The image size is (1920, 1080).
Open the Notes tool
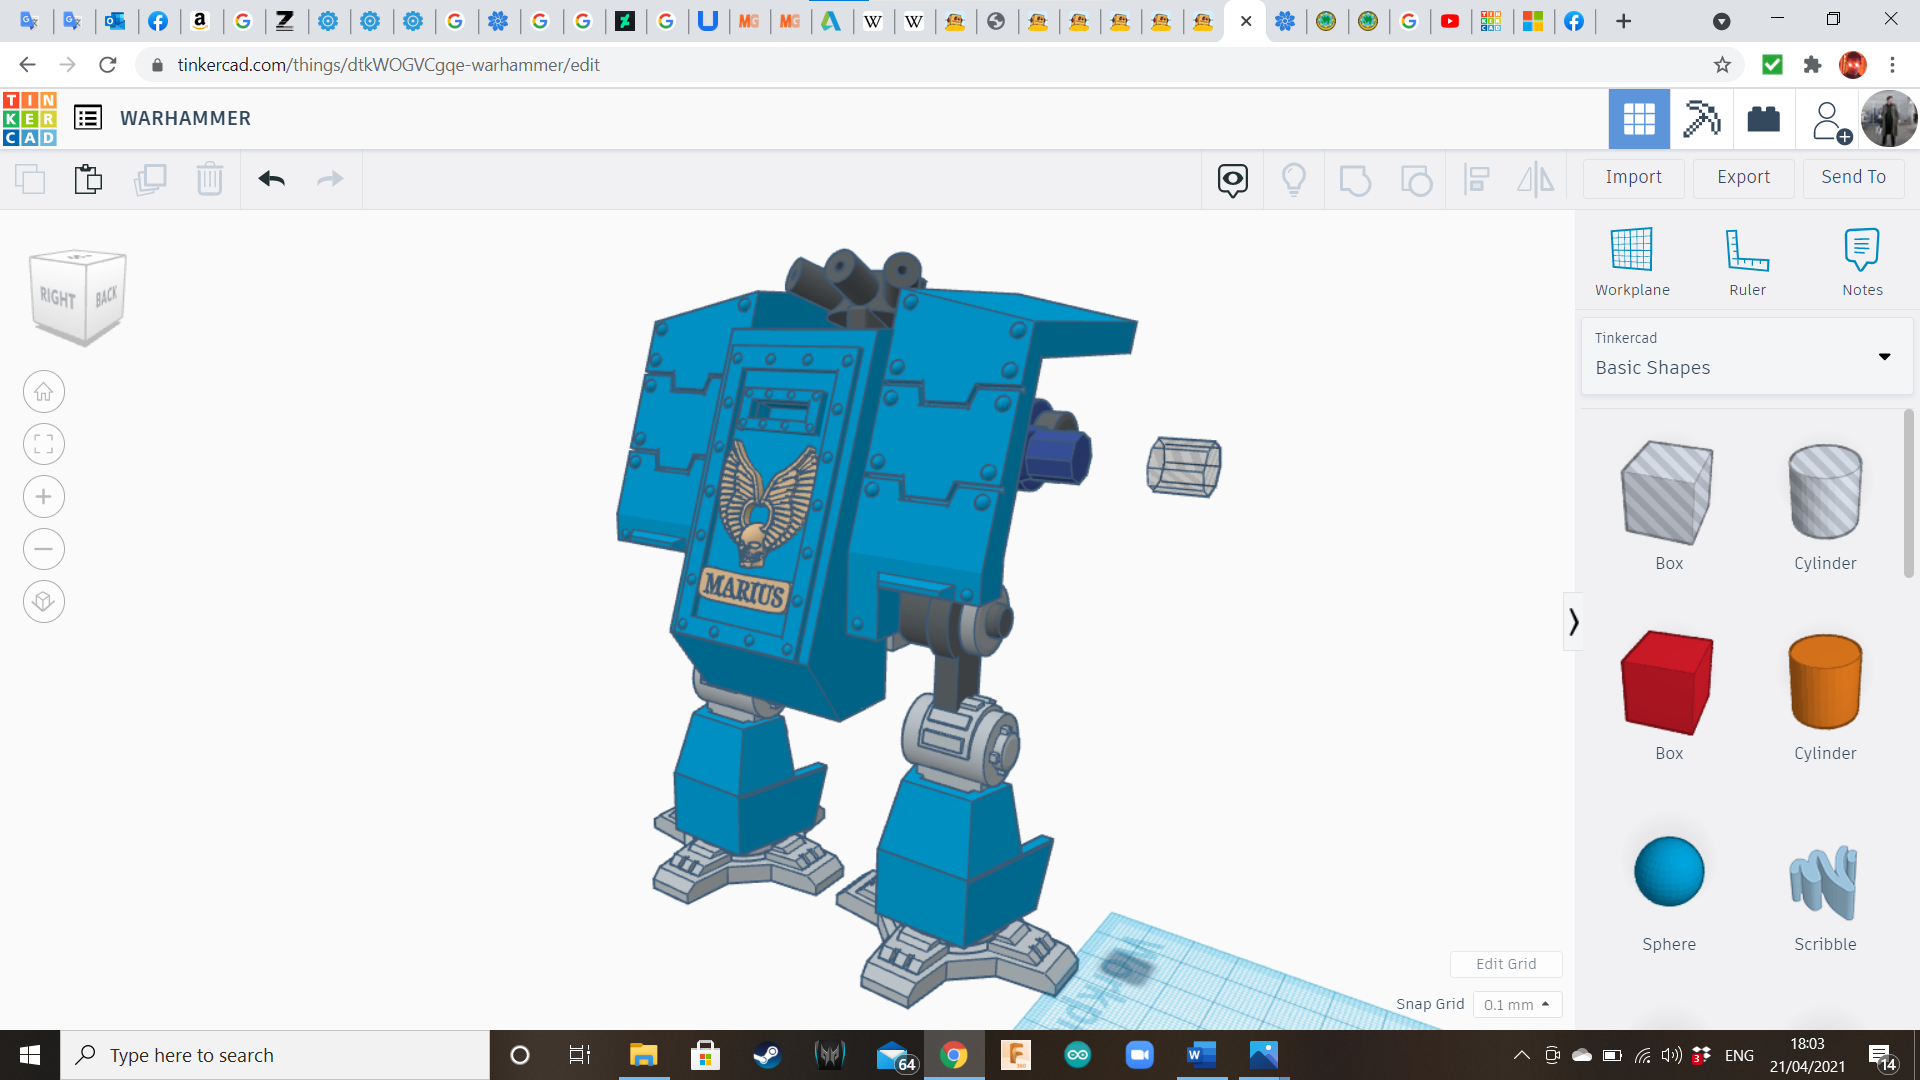coord(1861,251)
